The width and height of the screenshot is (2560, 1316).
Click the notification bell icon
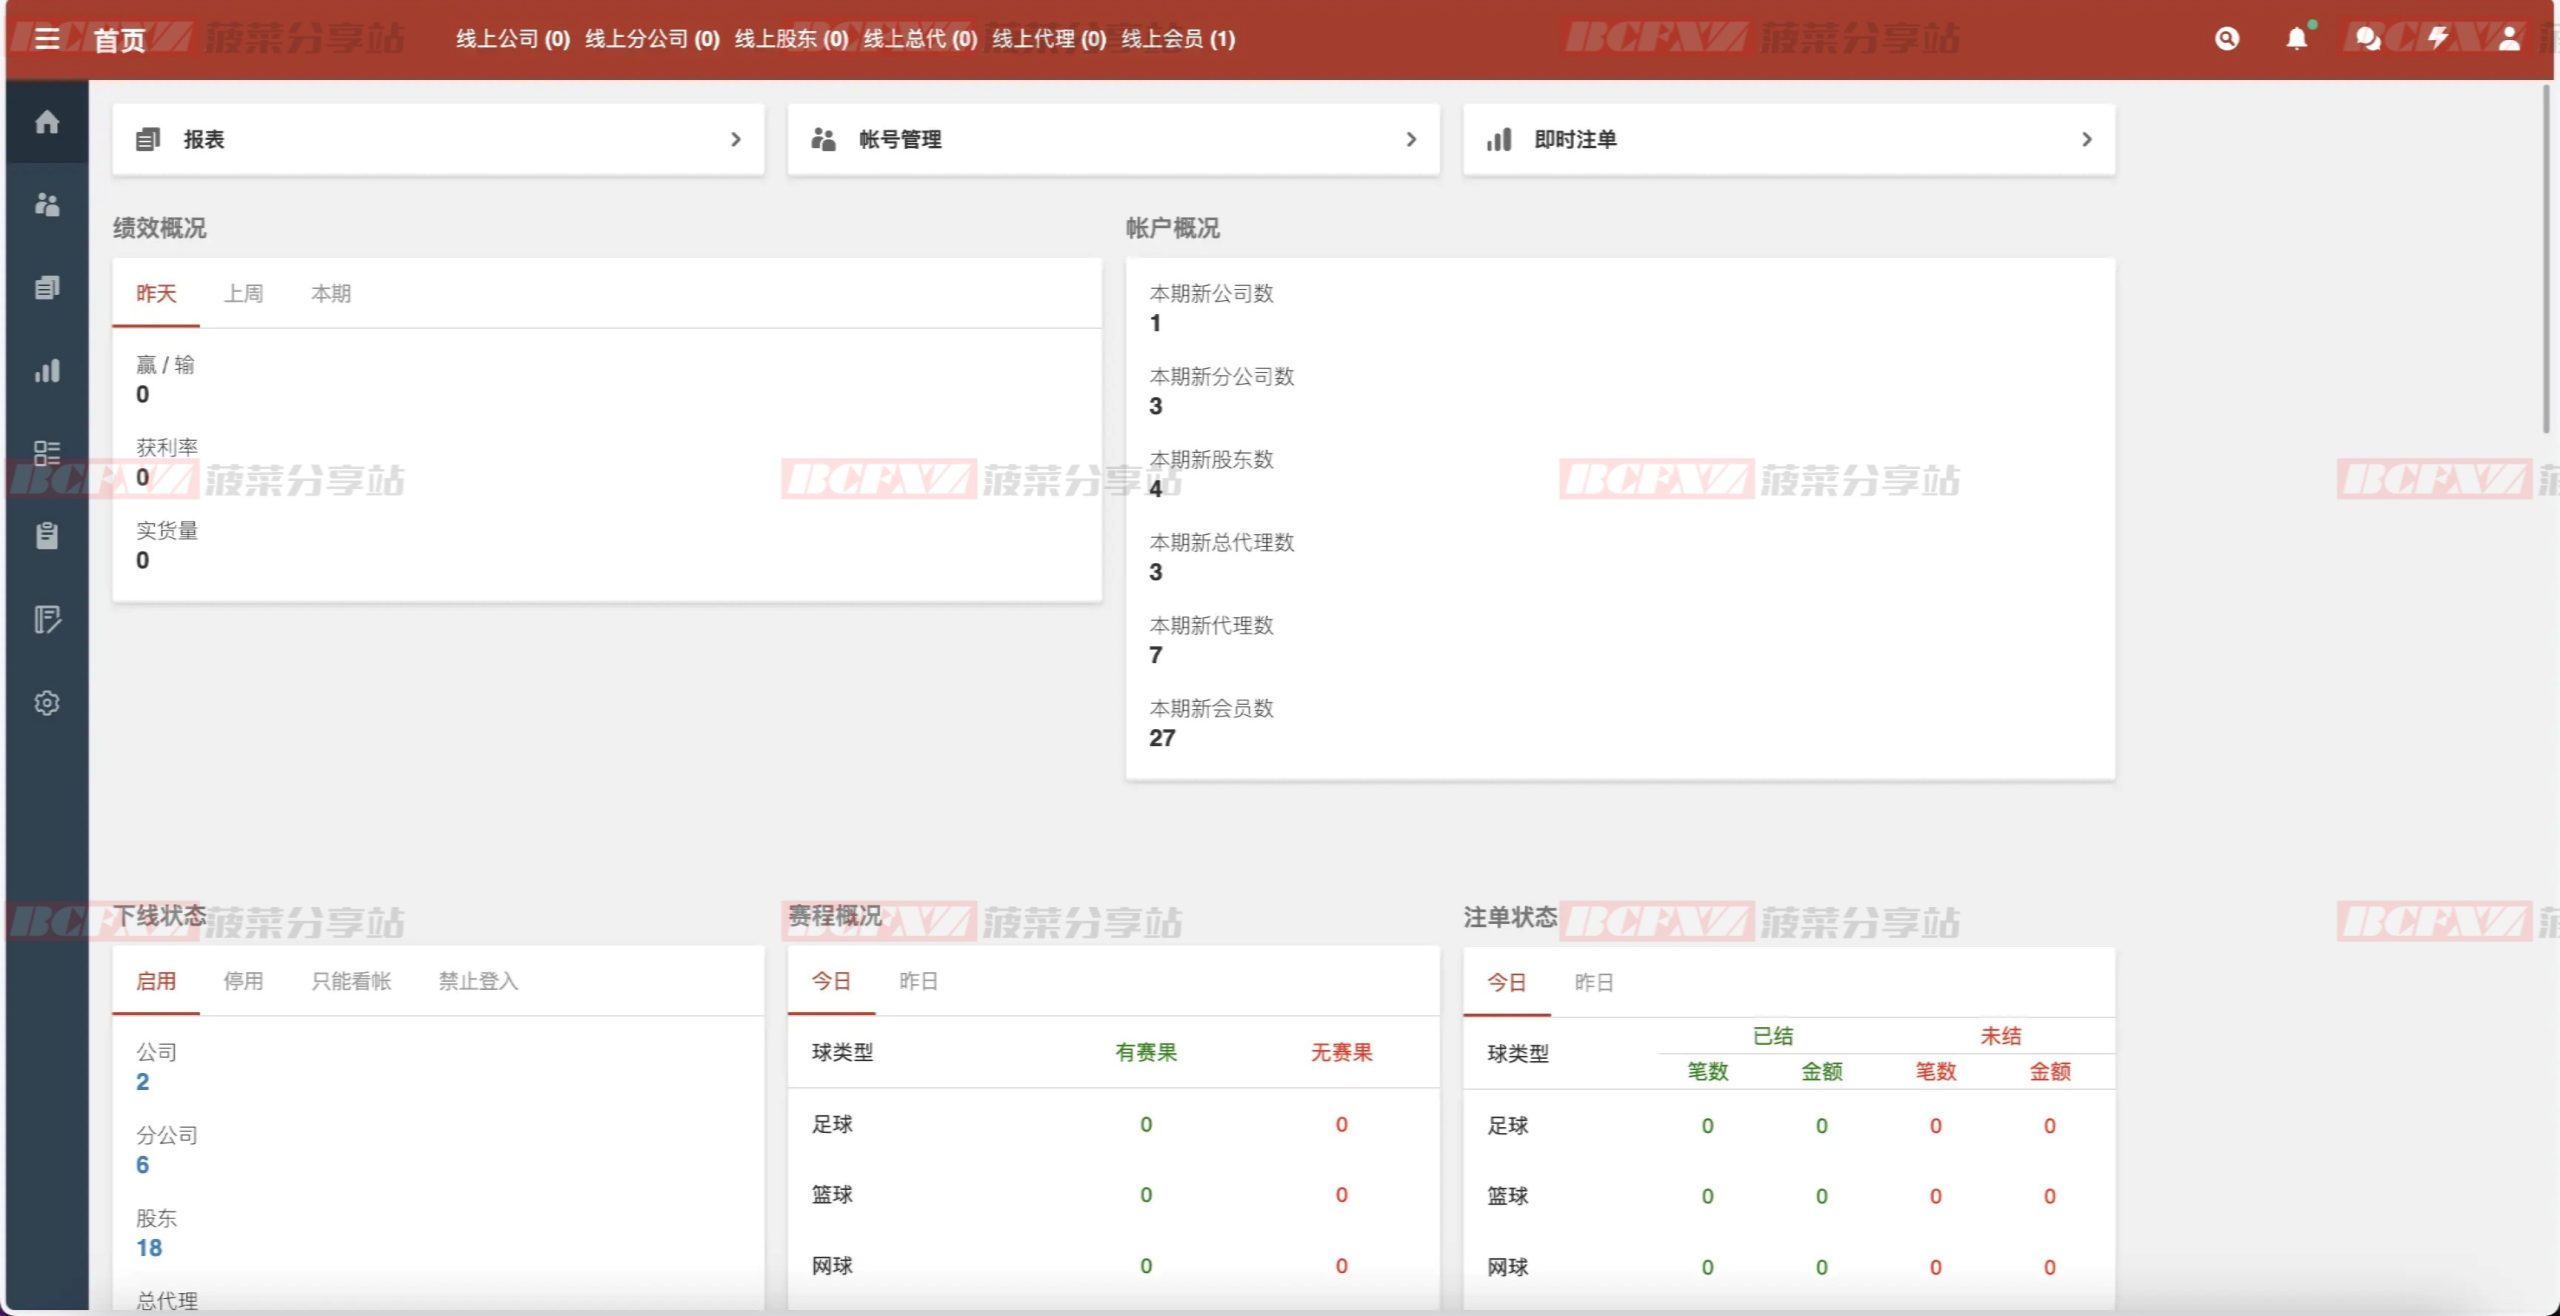coord(2297,39)
